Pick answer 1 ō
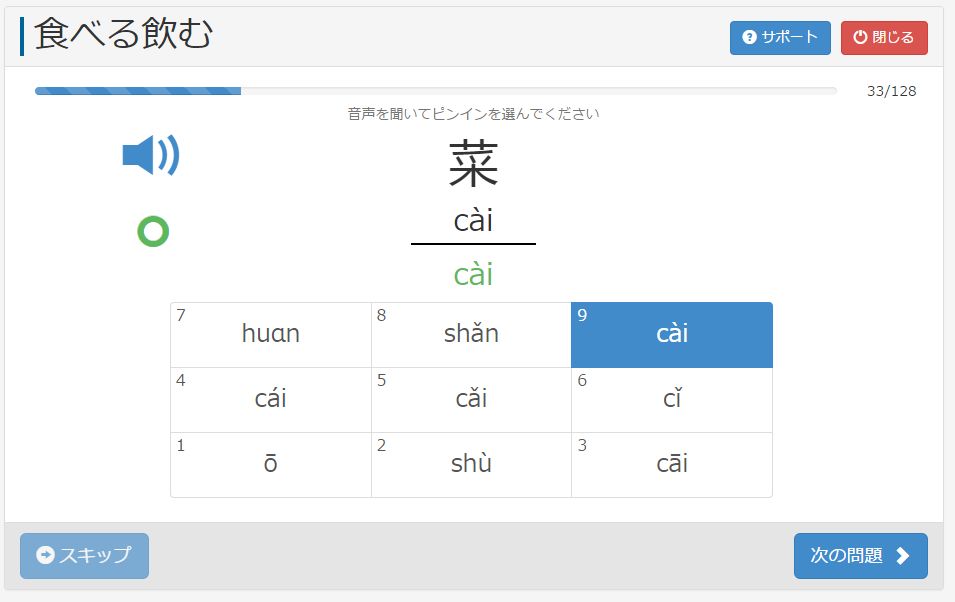The image size is (955, 602). coord(271,465)
